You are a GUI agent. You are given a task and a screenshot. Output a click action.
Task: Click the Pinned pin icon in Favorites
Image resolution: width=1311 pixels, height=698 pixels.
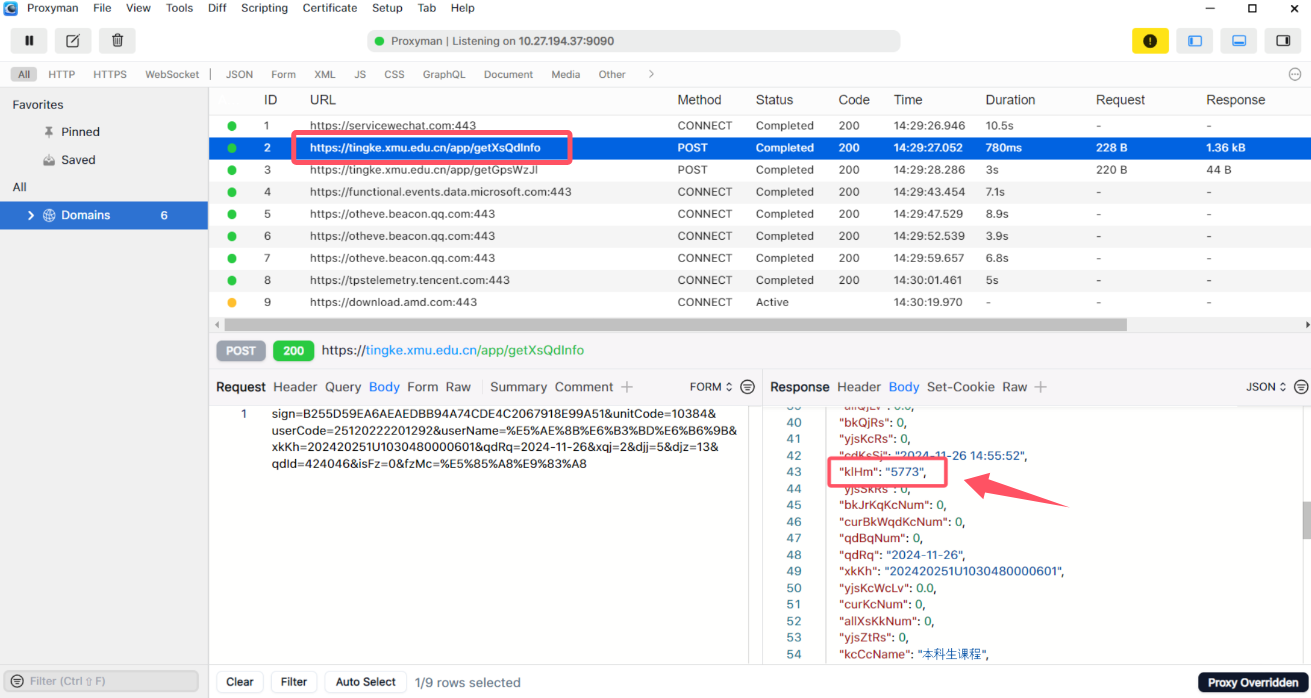coord(49,132)
